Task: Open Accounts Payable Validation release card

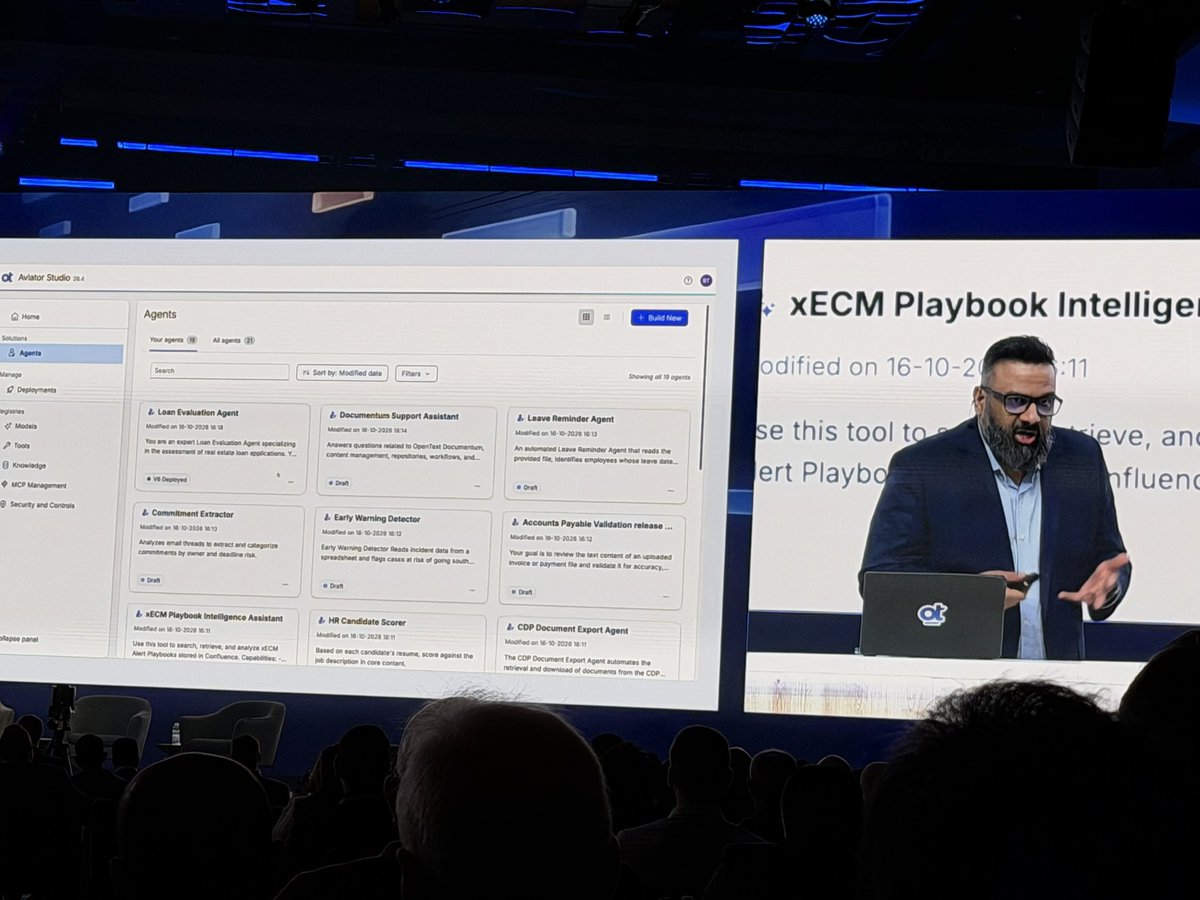Action: pyautogui.click(x=592, y=559)
